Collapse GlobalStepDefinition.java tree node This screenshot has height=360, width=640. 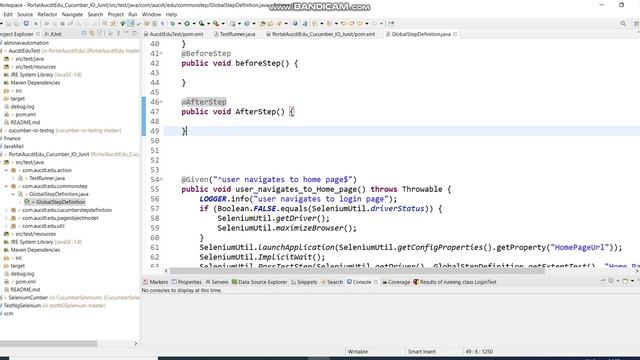[13, 194]
